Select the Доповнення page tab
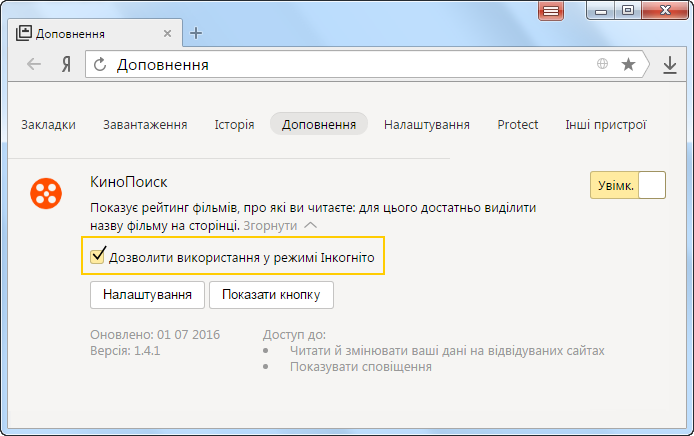 [319, 124]
